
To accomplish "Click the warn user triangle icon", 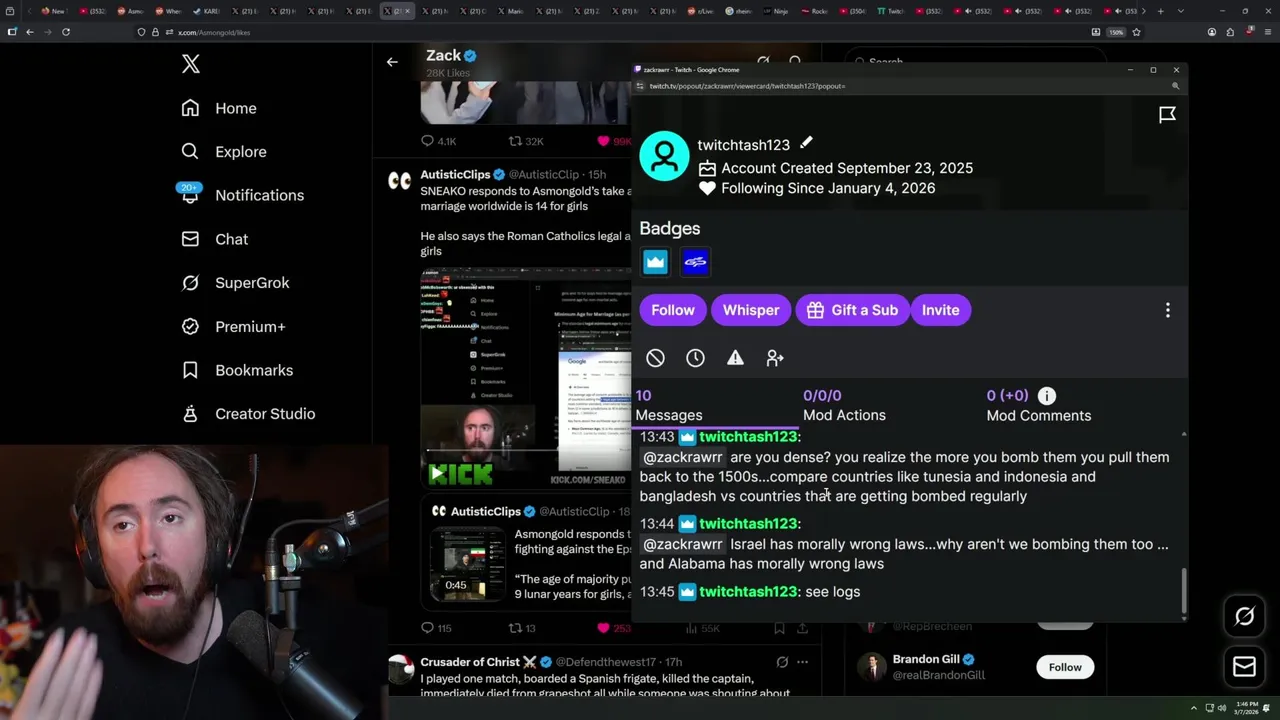I will click(x=735, y=358).
